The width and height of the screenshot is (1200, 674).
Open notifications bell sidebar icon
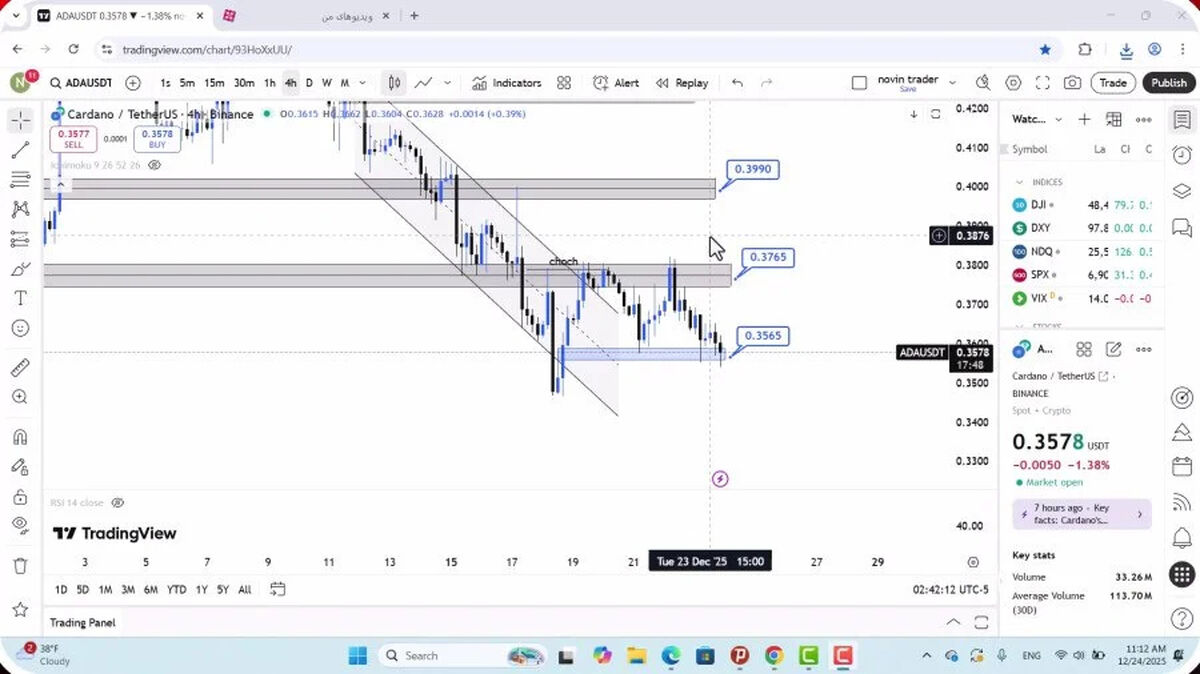(1182, 538)
